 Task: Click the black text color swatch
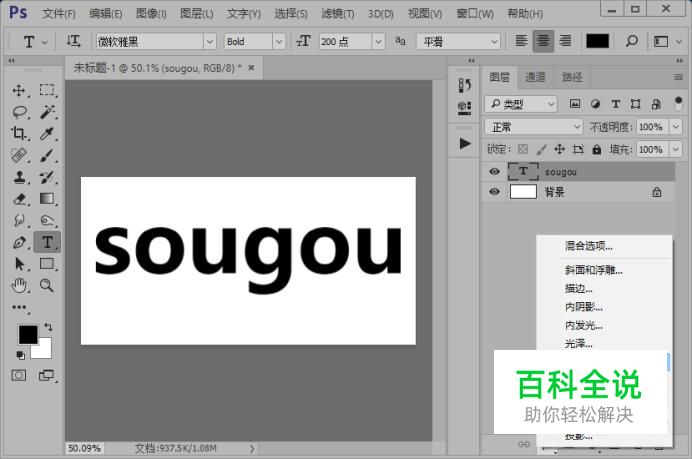[x=597, y=41]
